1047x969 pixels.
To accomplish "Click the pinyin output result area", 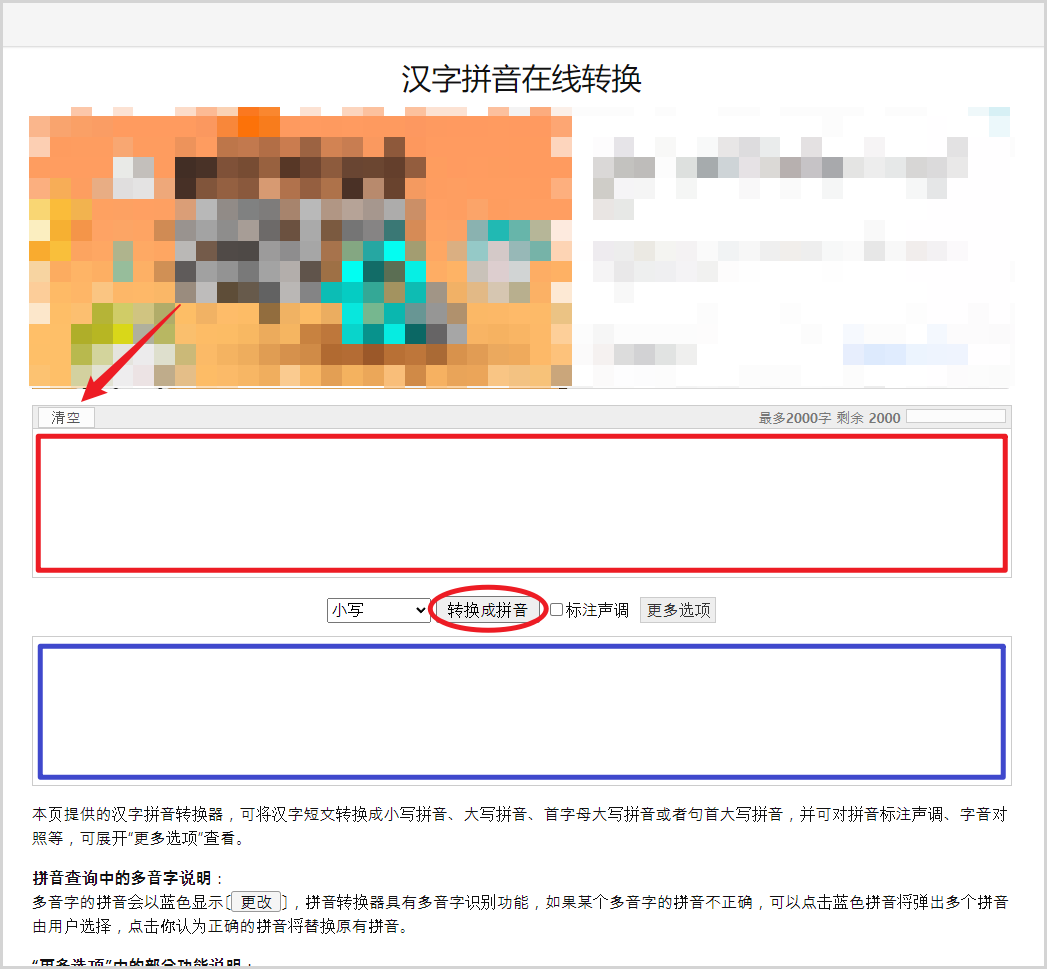I will 521,711.
